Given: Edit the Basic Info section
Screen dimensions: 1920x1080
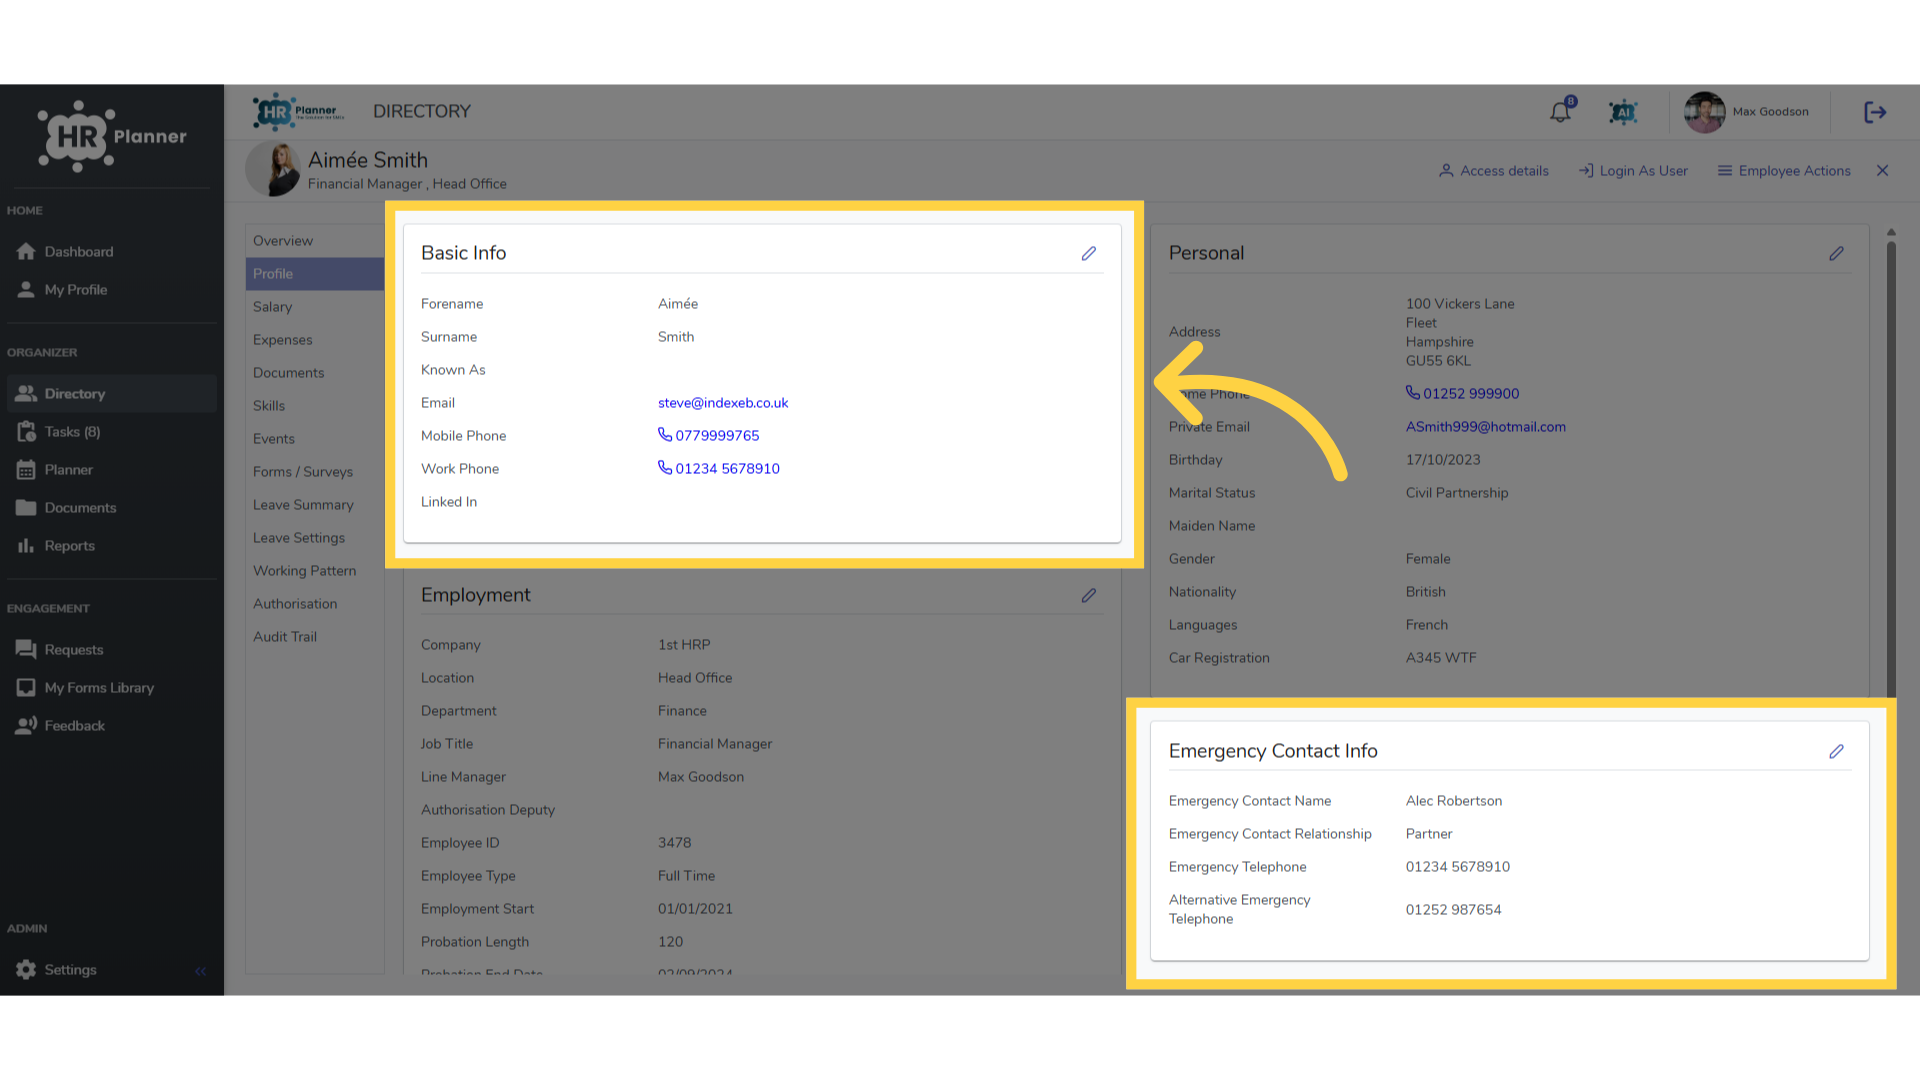Looking at the screenshot, I should point(1089,254).
